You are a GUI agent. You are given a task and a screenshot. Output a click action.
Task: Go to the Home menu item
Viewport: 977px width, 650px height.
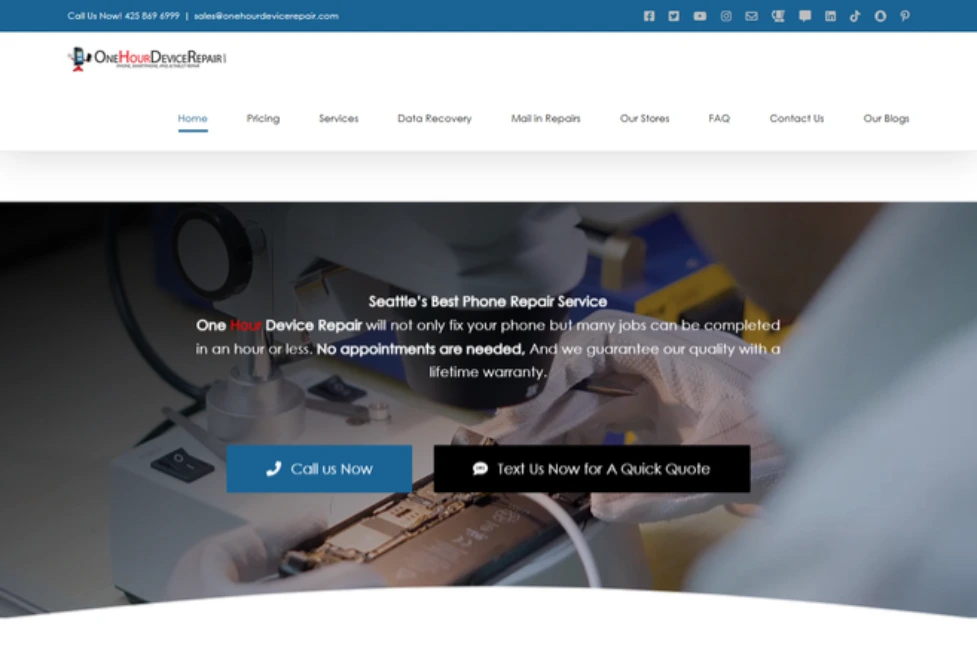(x=193, y=118)
